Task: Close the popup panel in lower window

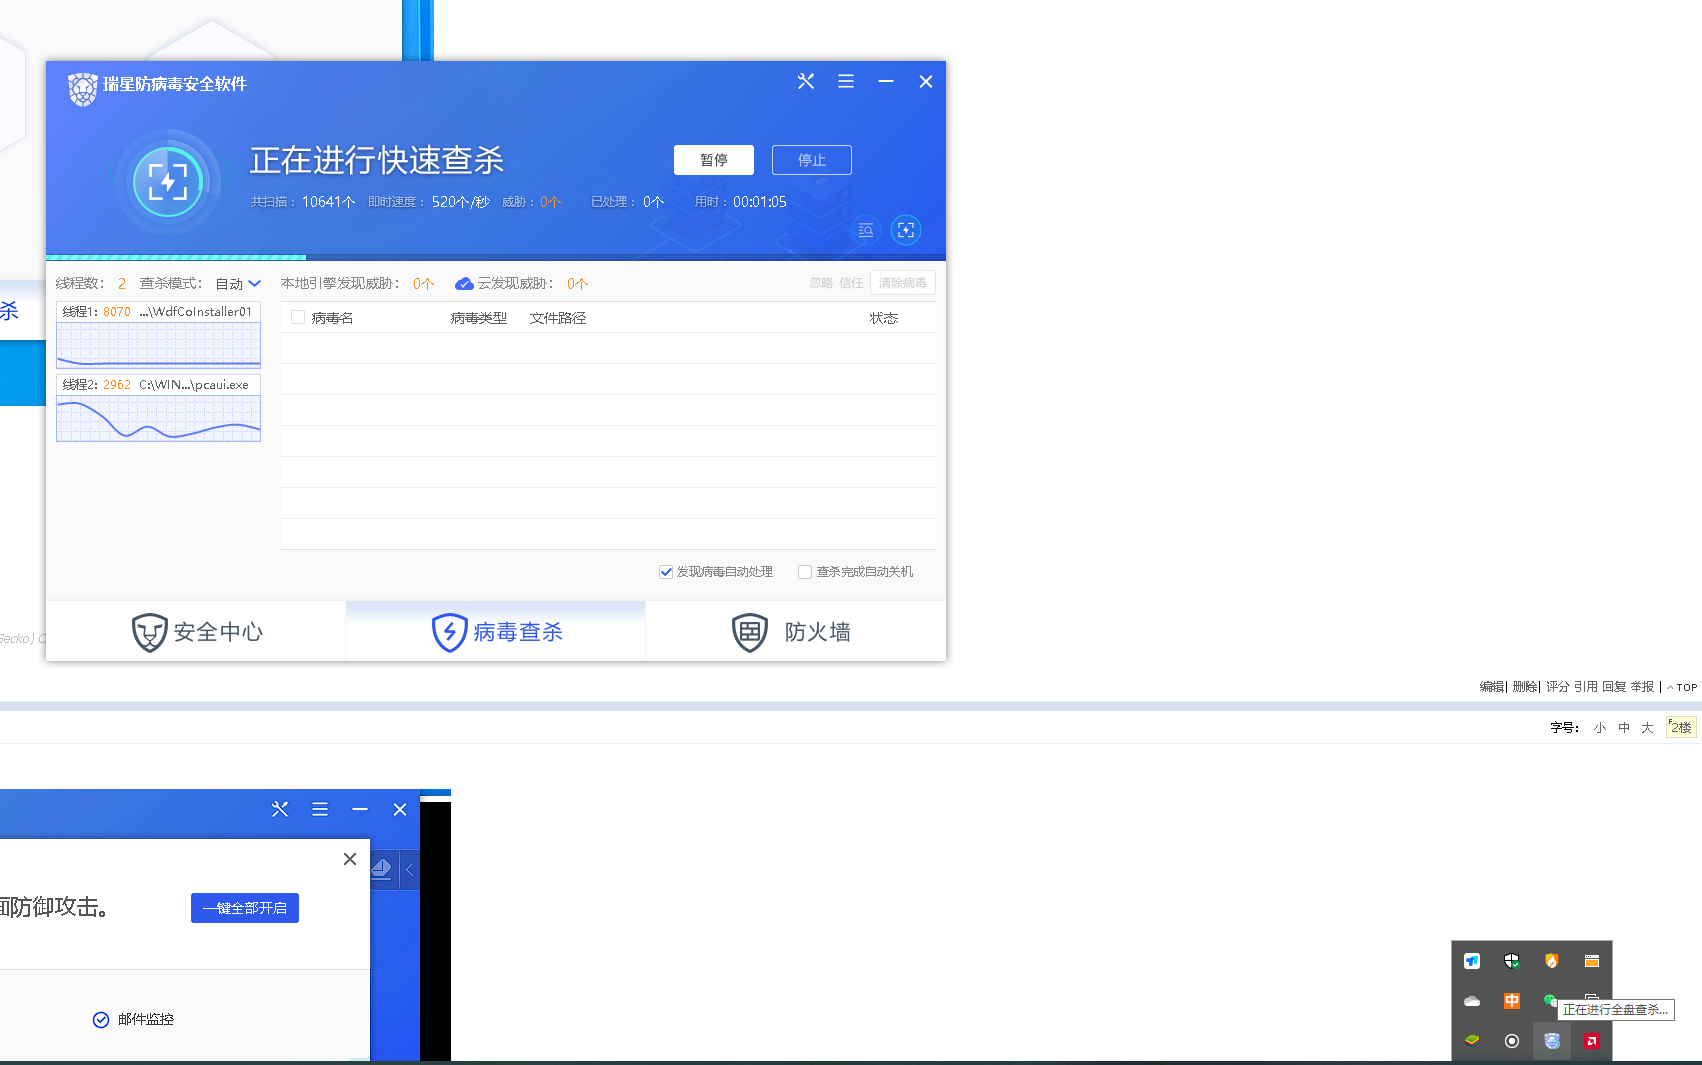Action: point(350,859)
